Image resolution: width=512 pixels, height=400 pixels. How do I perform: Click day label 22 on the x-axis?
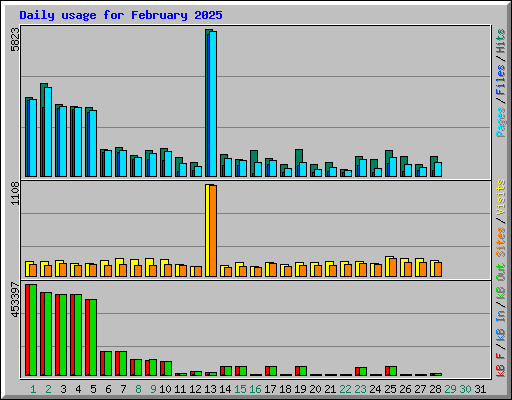click(345, 389)
